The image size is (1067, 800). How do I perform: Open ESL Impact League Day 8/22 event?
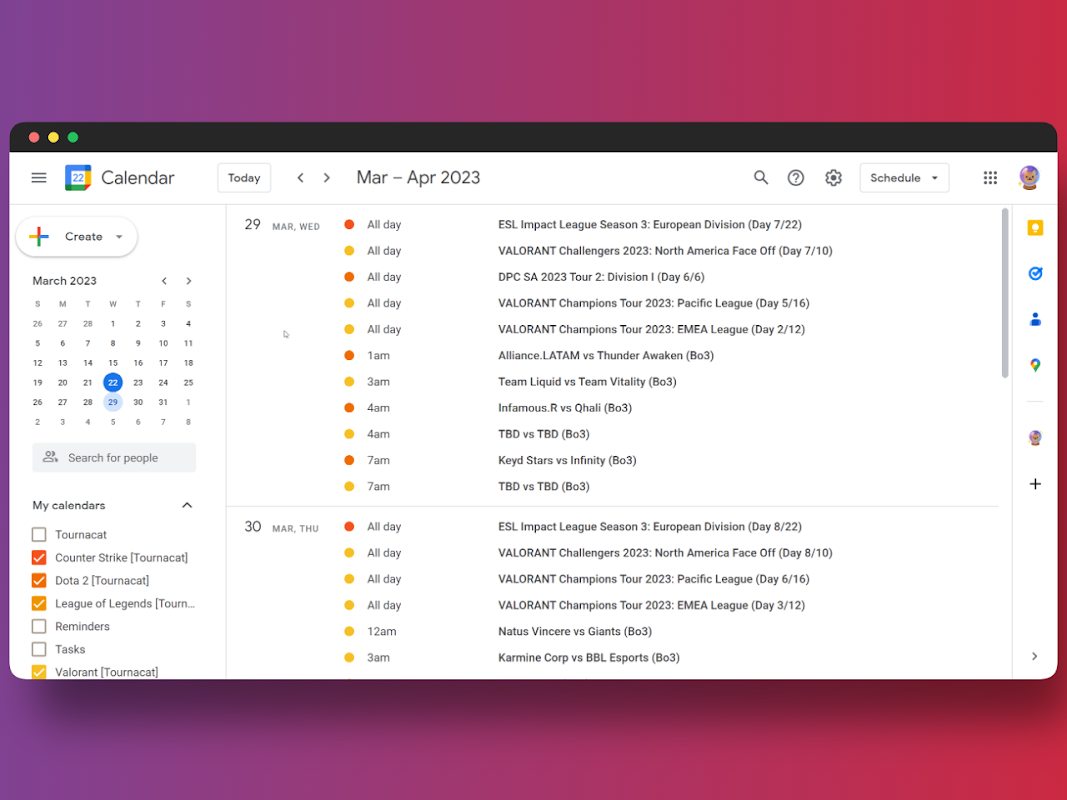coord(650,527)
